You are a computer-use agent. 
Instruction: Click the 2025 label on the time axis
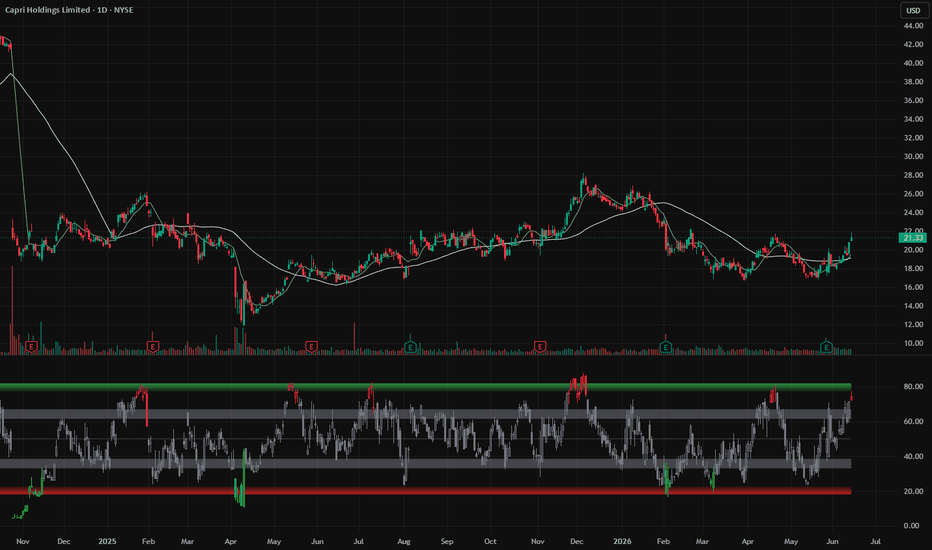pos(108,542)
